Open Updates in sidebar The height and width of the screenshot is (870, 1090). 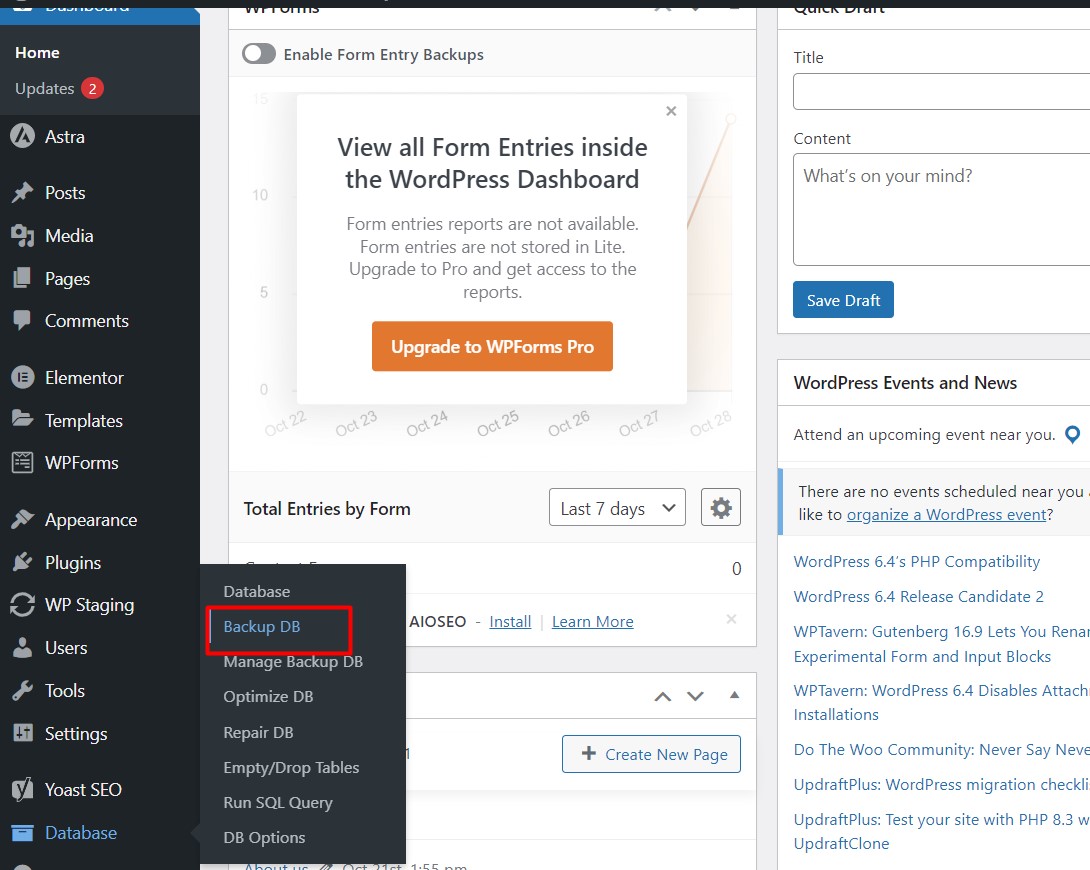click(x=44, y=89)
